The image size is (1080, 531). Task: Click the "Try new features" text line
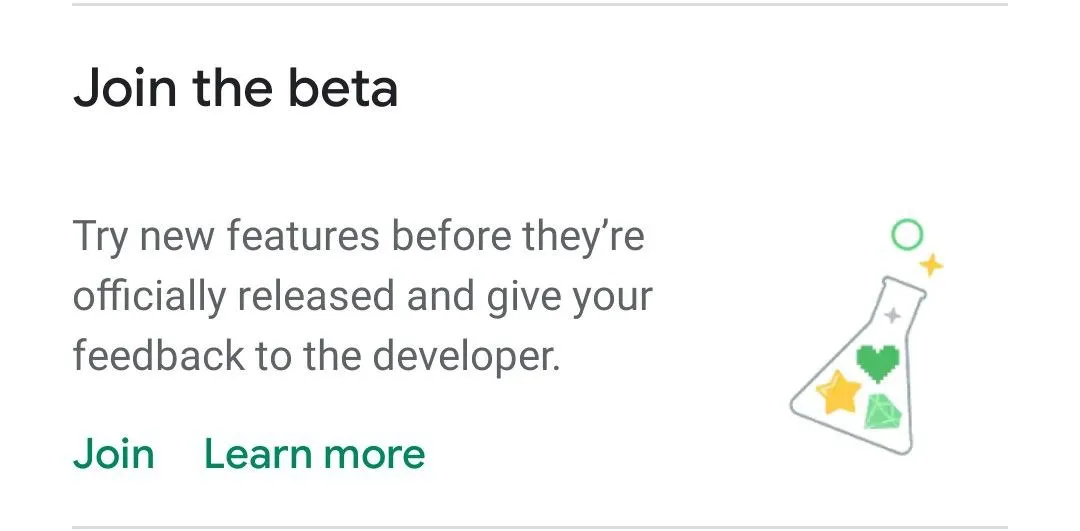pyautogui.click(x=358, y=238)
